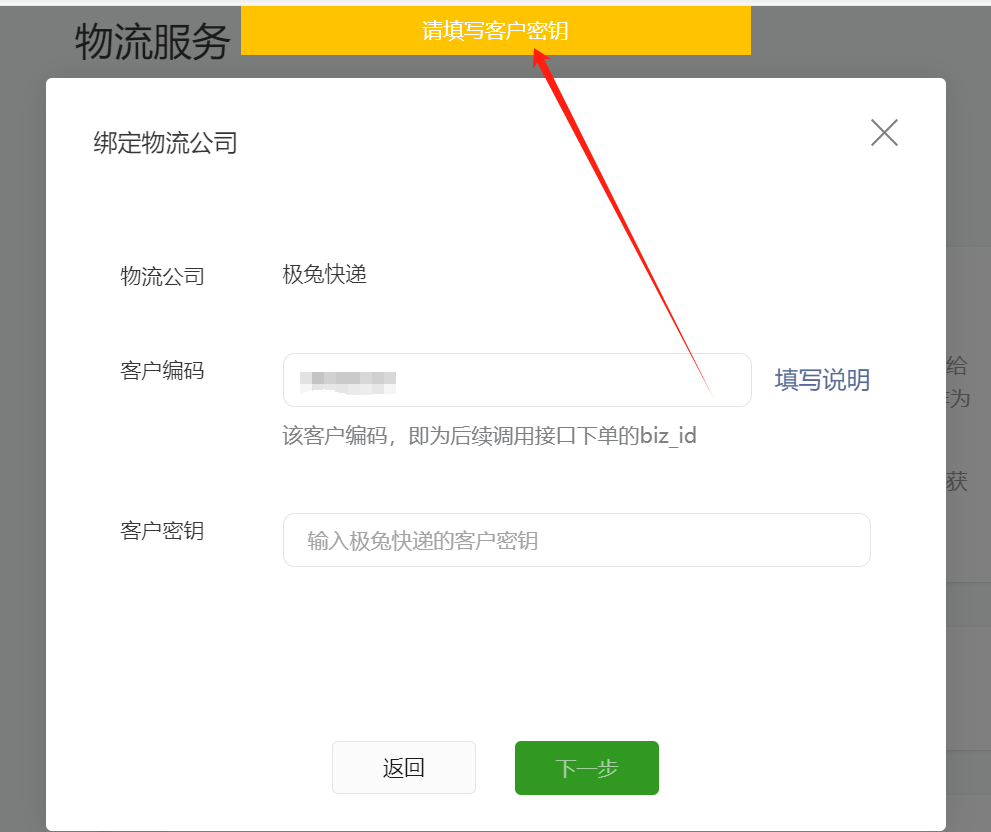Image resolution: width=991 pixels, height=832 pixels.
Task: Click the 返回 button
Action: point(404,768)
